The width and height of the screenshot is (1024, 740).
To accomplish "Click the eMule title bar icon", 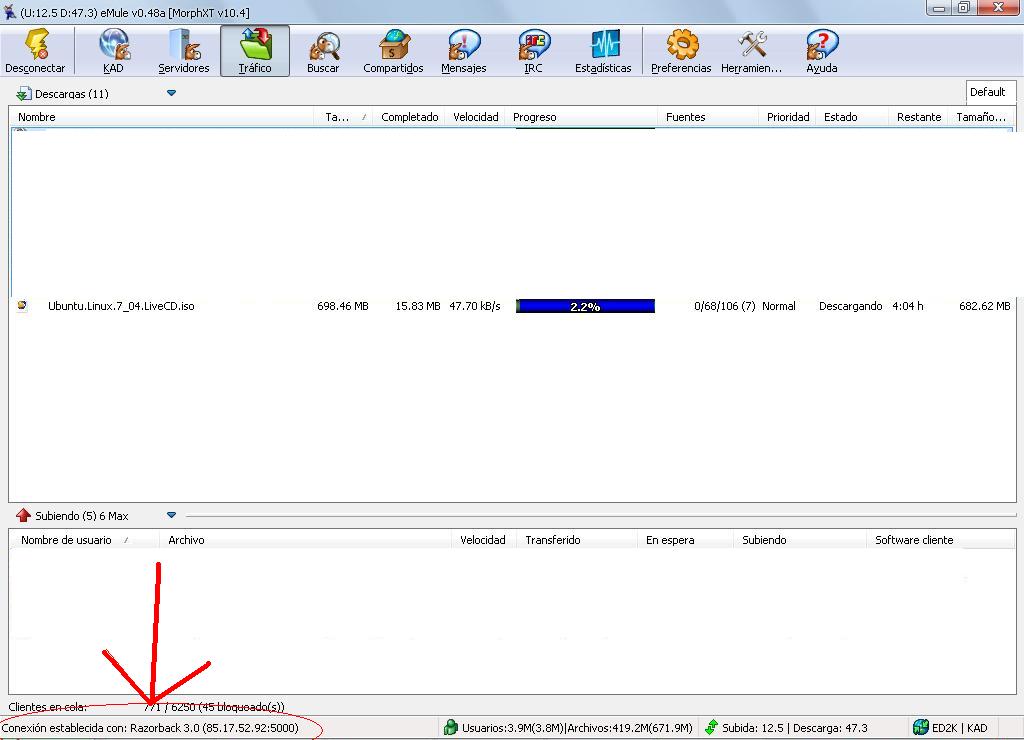I will tap(9, 12).
